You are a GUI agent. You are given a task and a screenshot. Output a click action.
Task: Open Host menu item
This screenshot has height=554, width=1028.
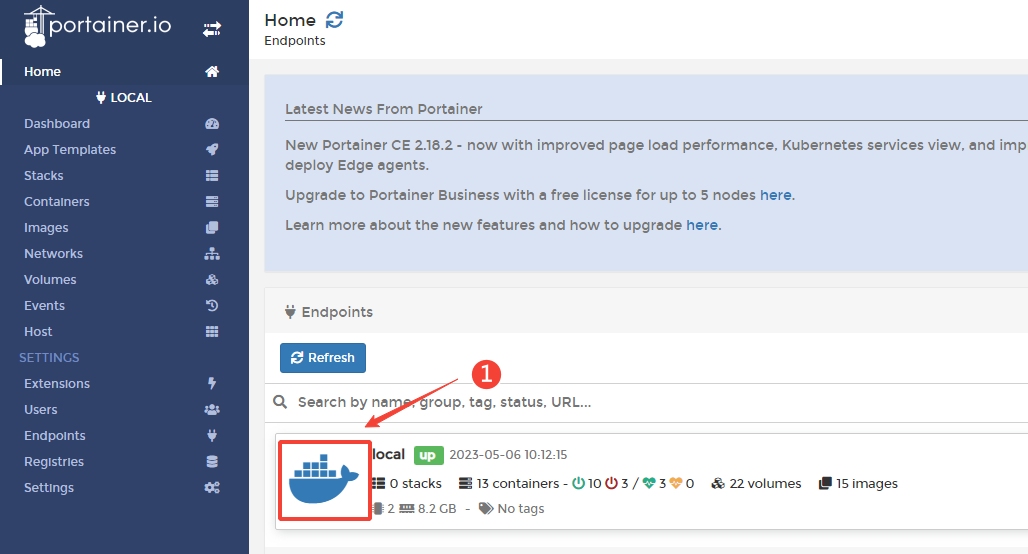point(38,332)
